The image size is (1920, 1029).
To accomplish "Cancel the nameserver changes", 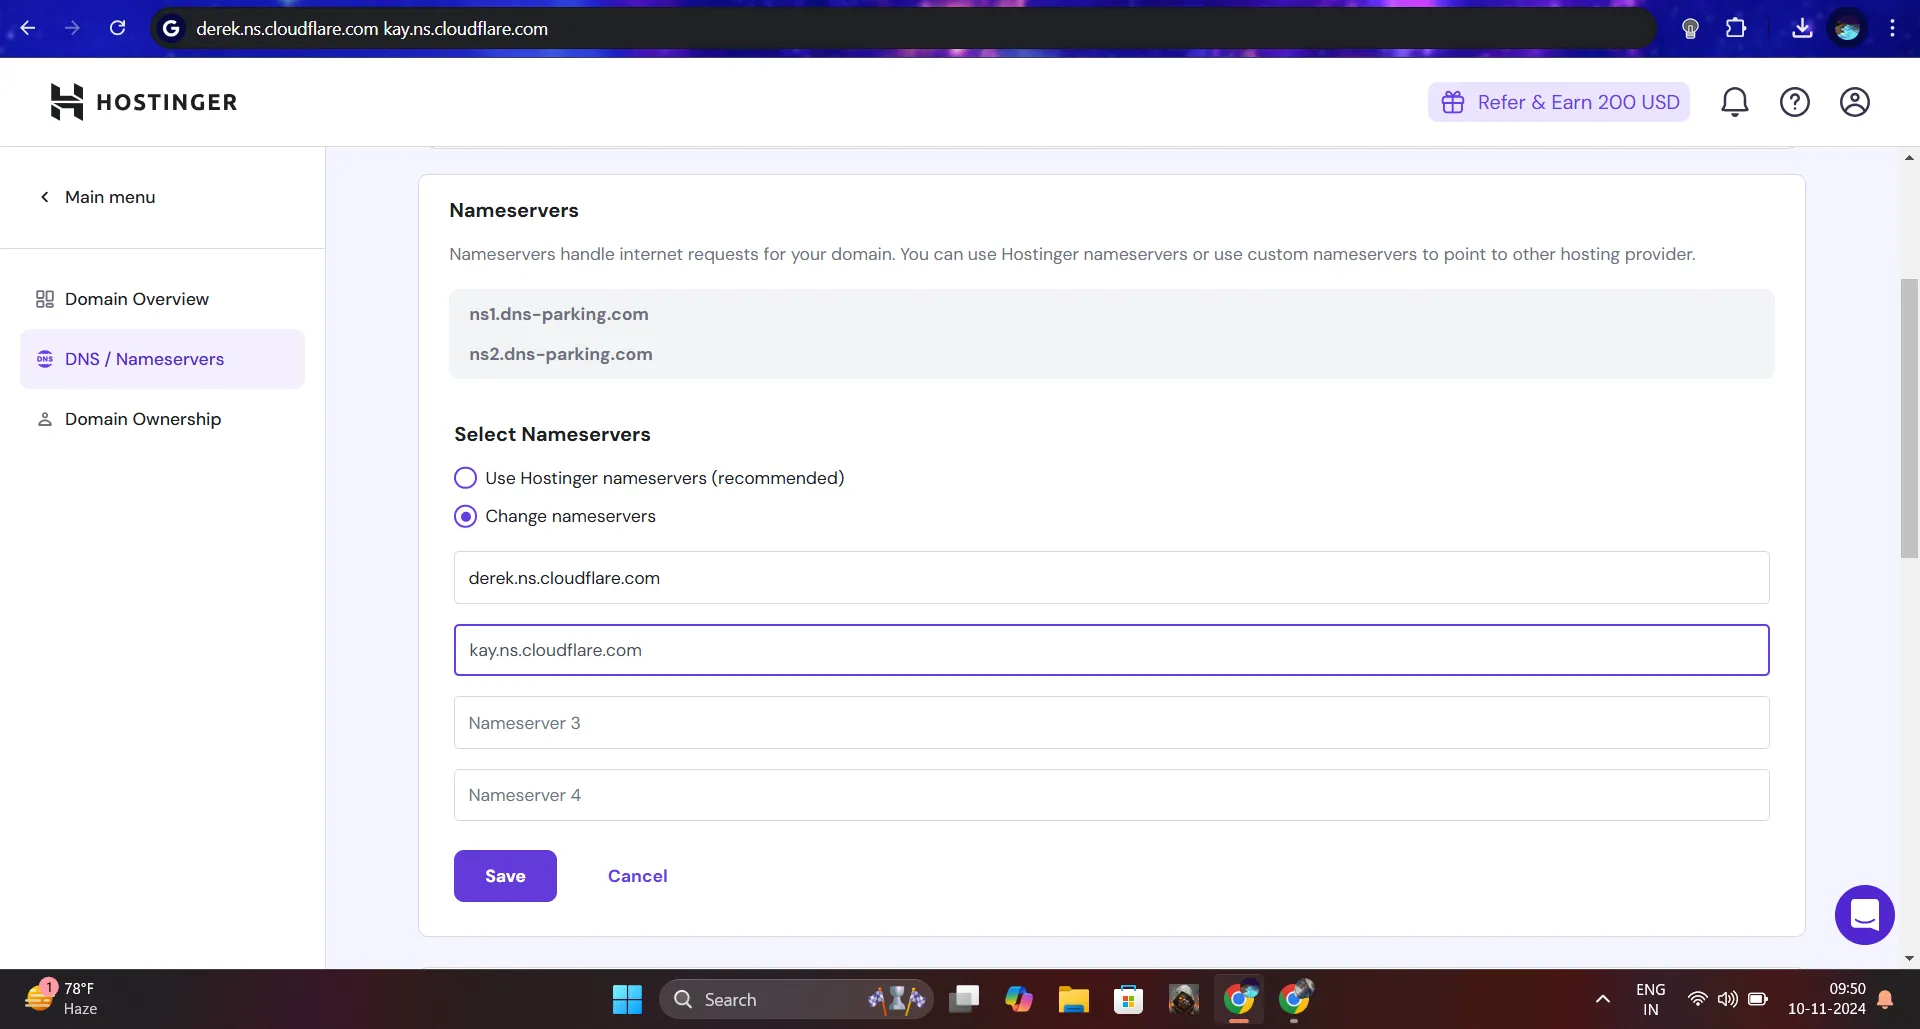I will (x=637, y=876).
